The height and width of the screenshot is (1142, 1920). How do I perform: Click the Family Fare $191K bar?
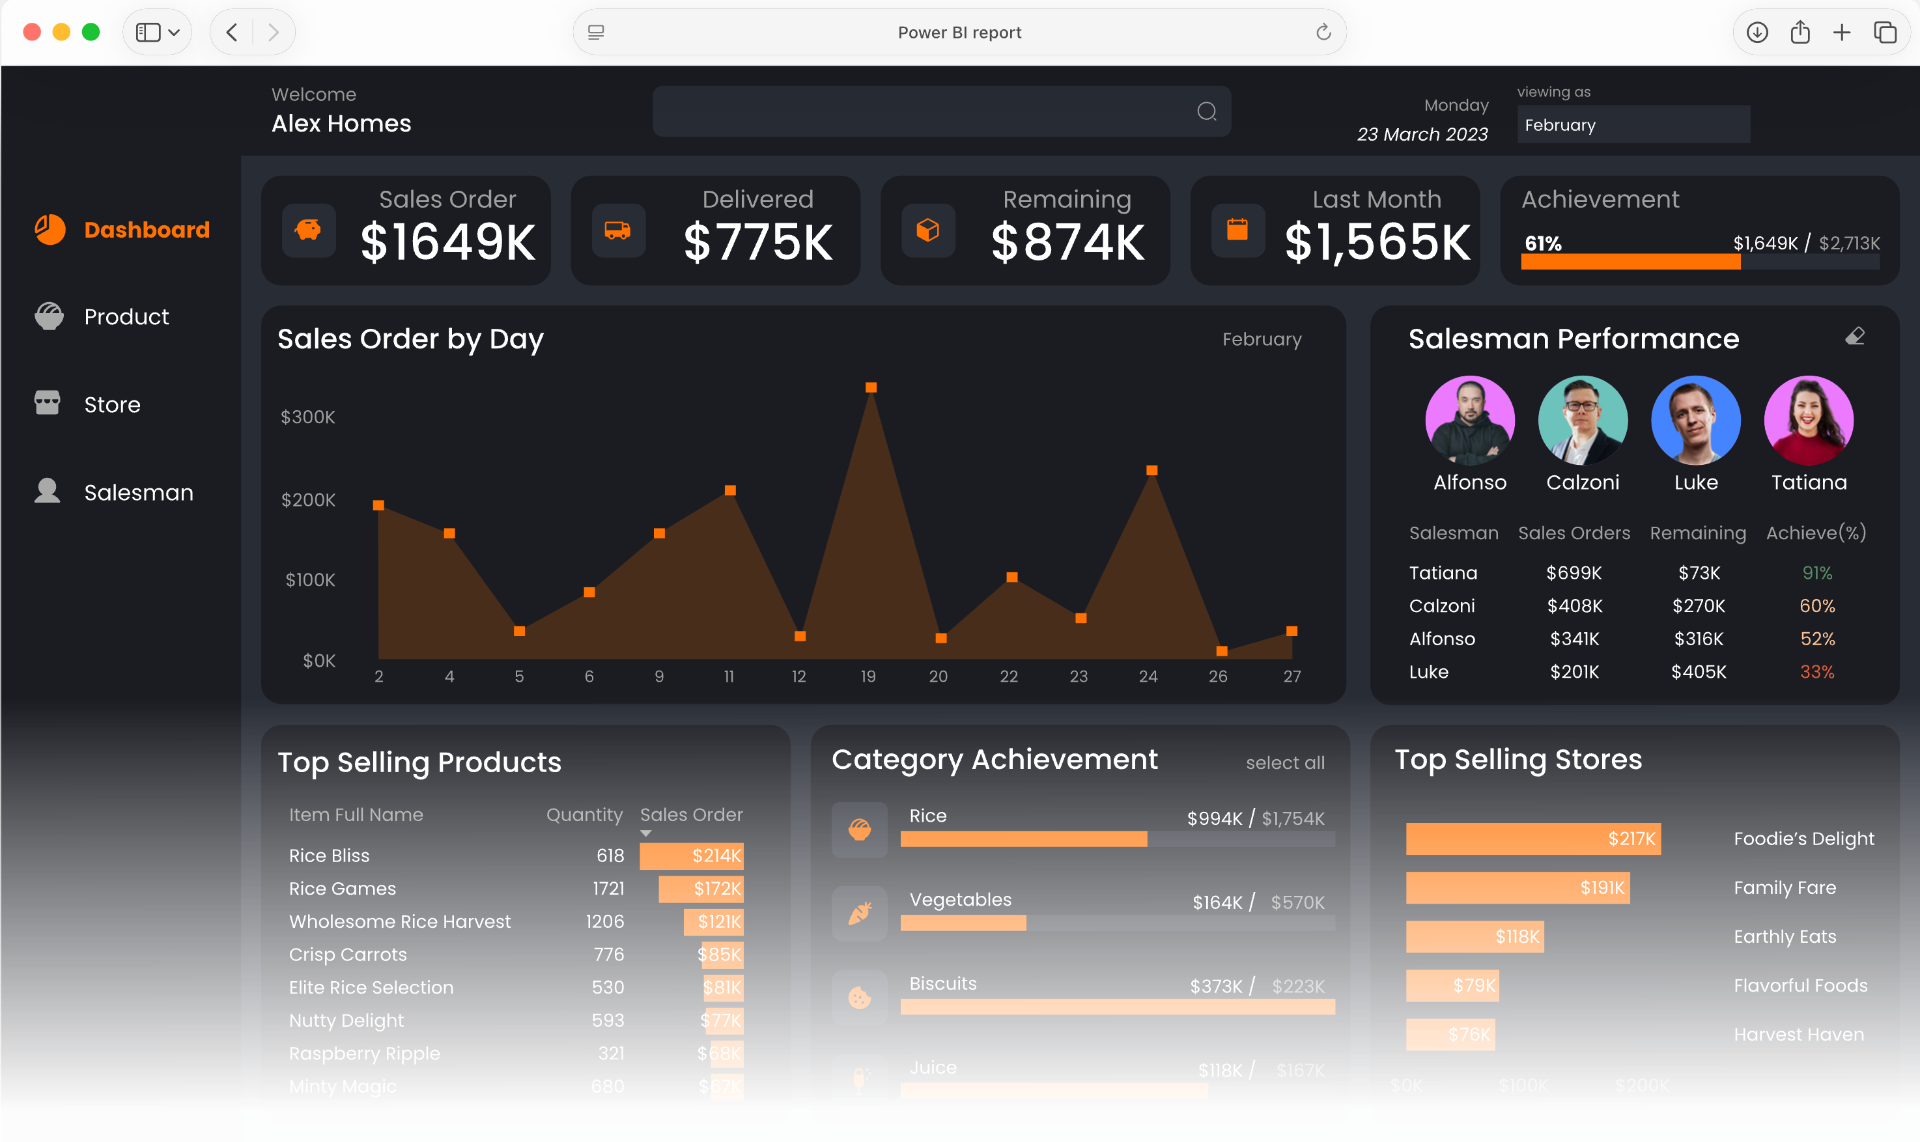click(x=1518, y=888)
